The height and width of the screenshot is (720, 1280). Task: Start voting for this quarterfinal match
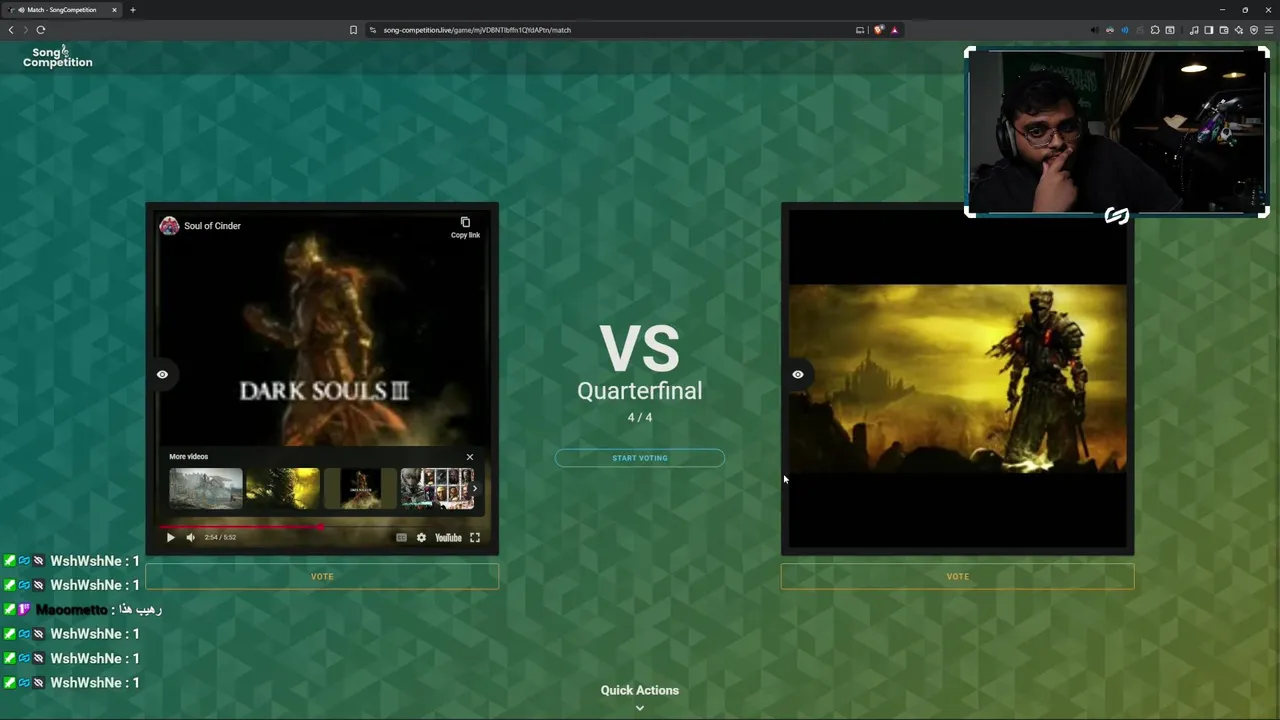point(640,458)
